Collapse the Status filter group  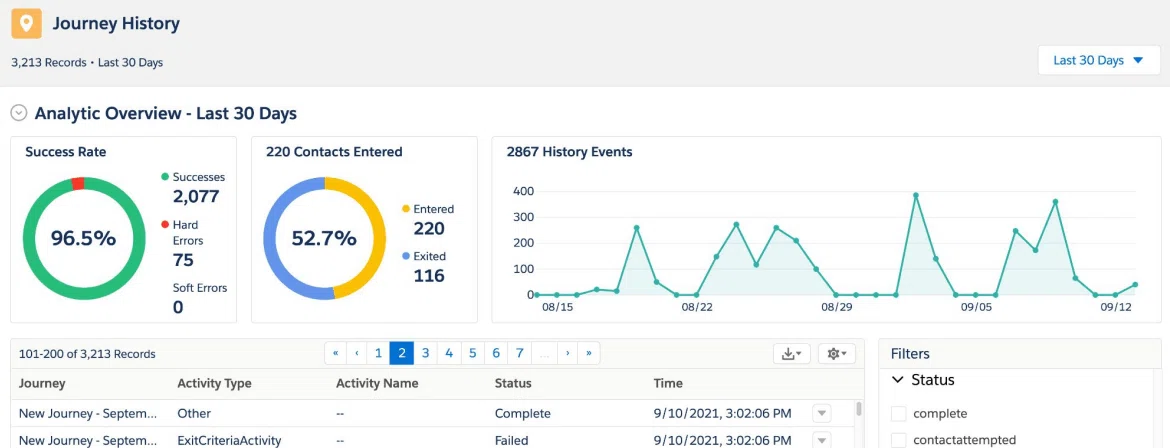[x=898, y=380]
